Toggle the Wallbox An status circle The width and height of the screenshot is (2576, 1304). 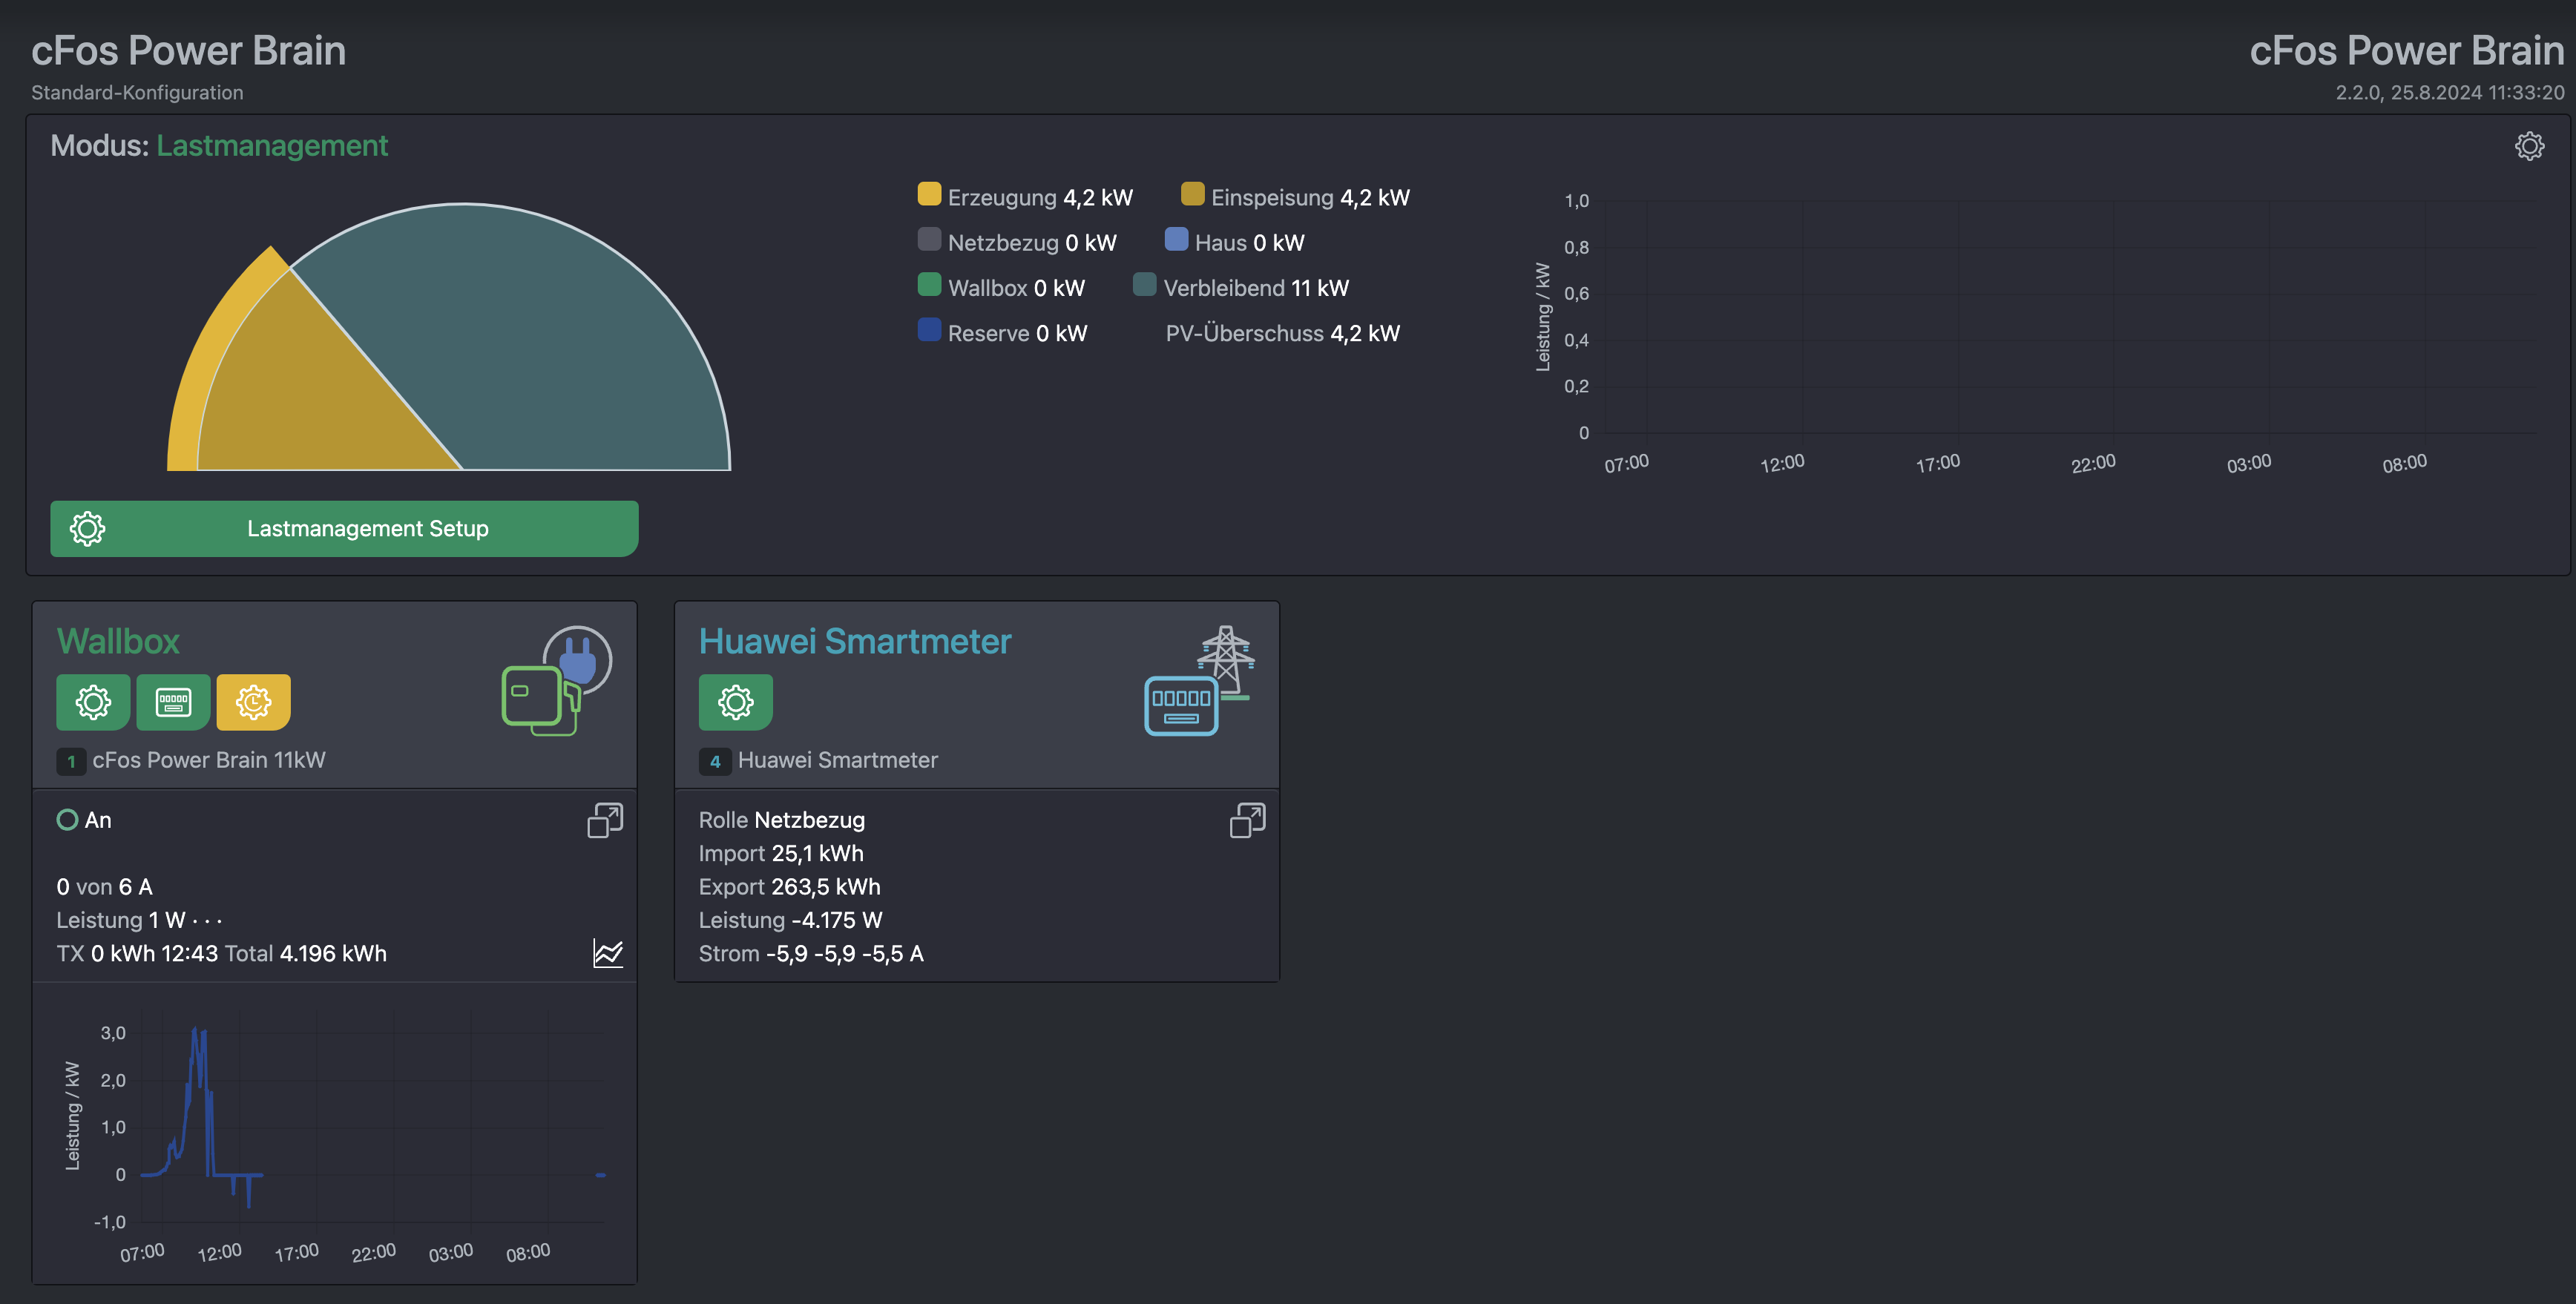[67, 820]
